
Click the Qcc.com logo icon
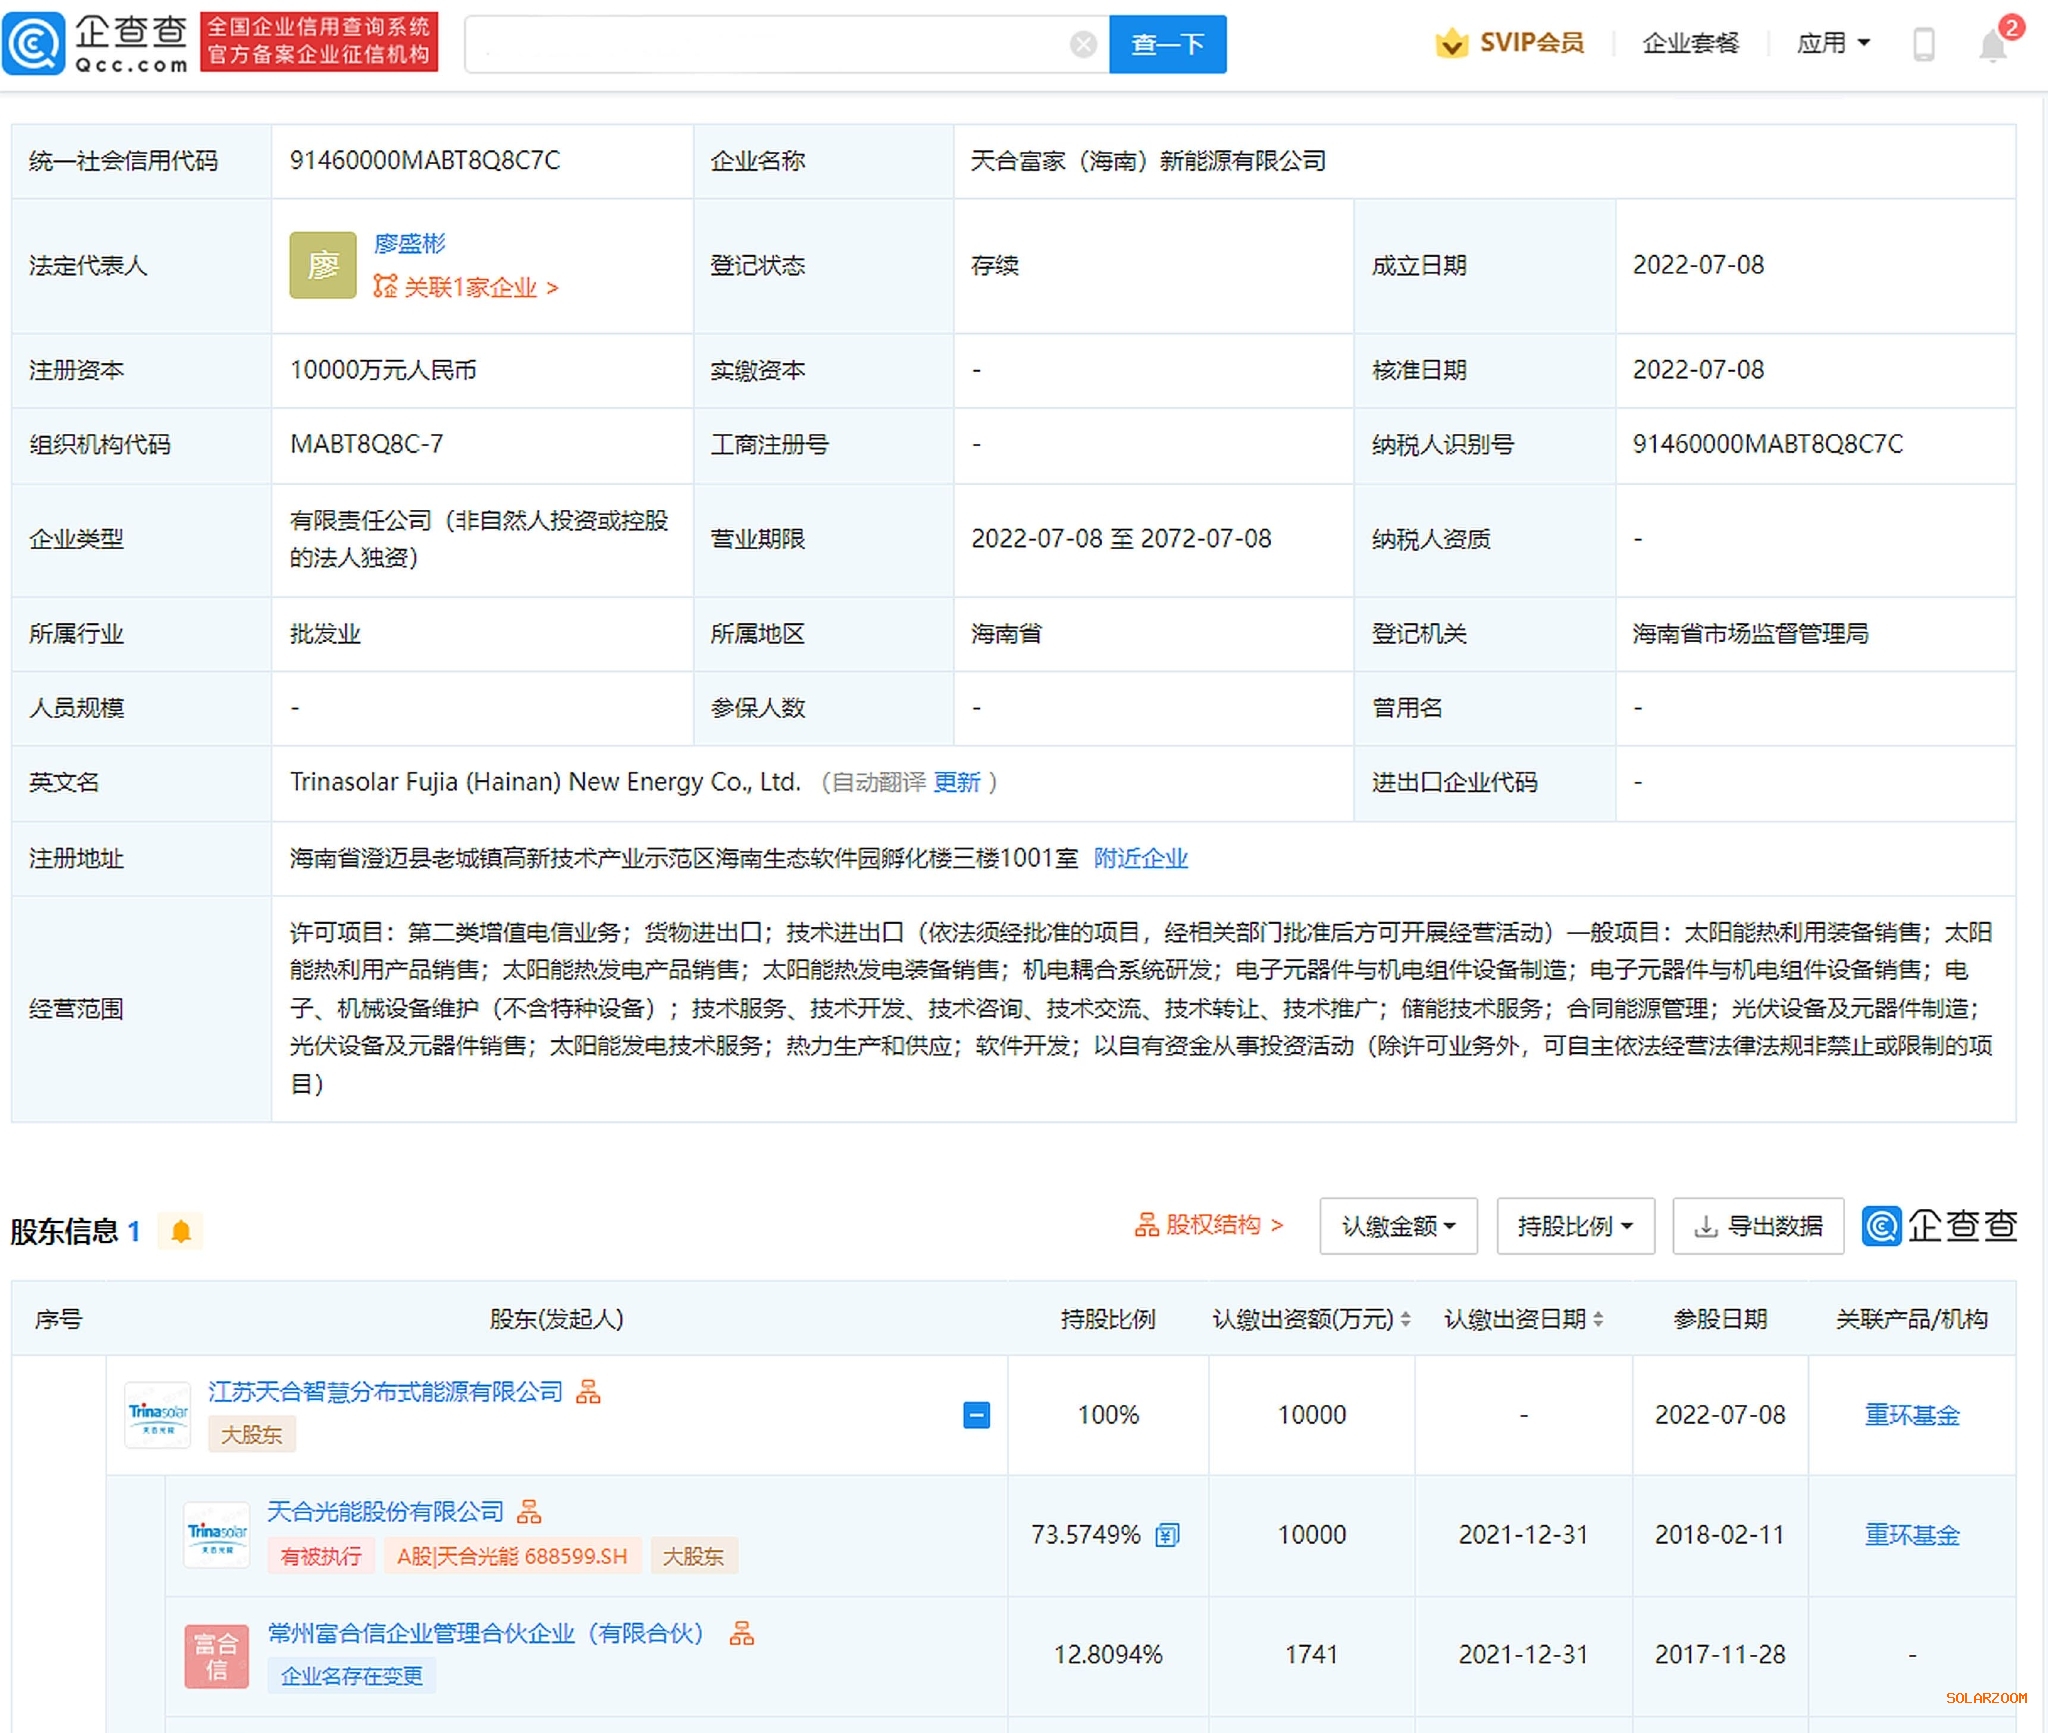34,43
